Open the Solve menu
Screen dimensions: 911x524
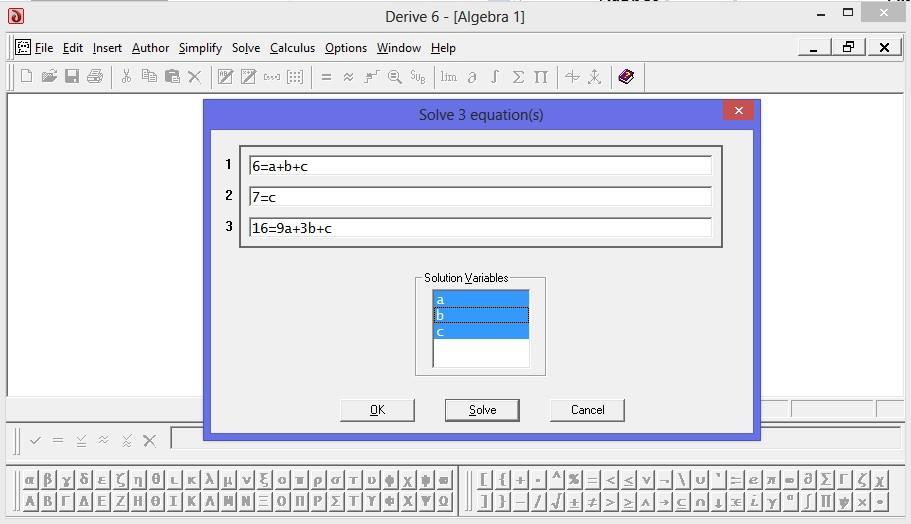(246, 48)
